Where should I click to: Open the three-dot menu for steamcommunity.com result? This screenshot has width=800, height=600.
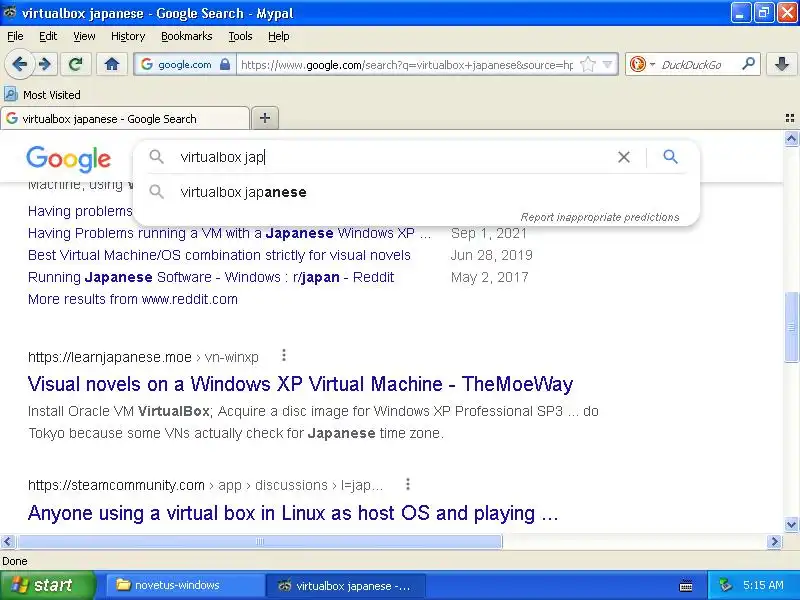[407, 484]
